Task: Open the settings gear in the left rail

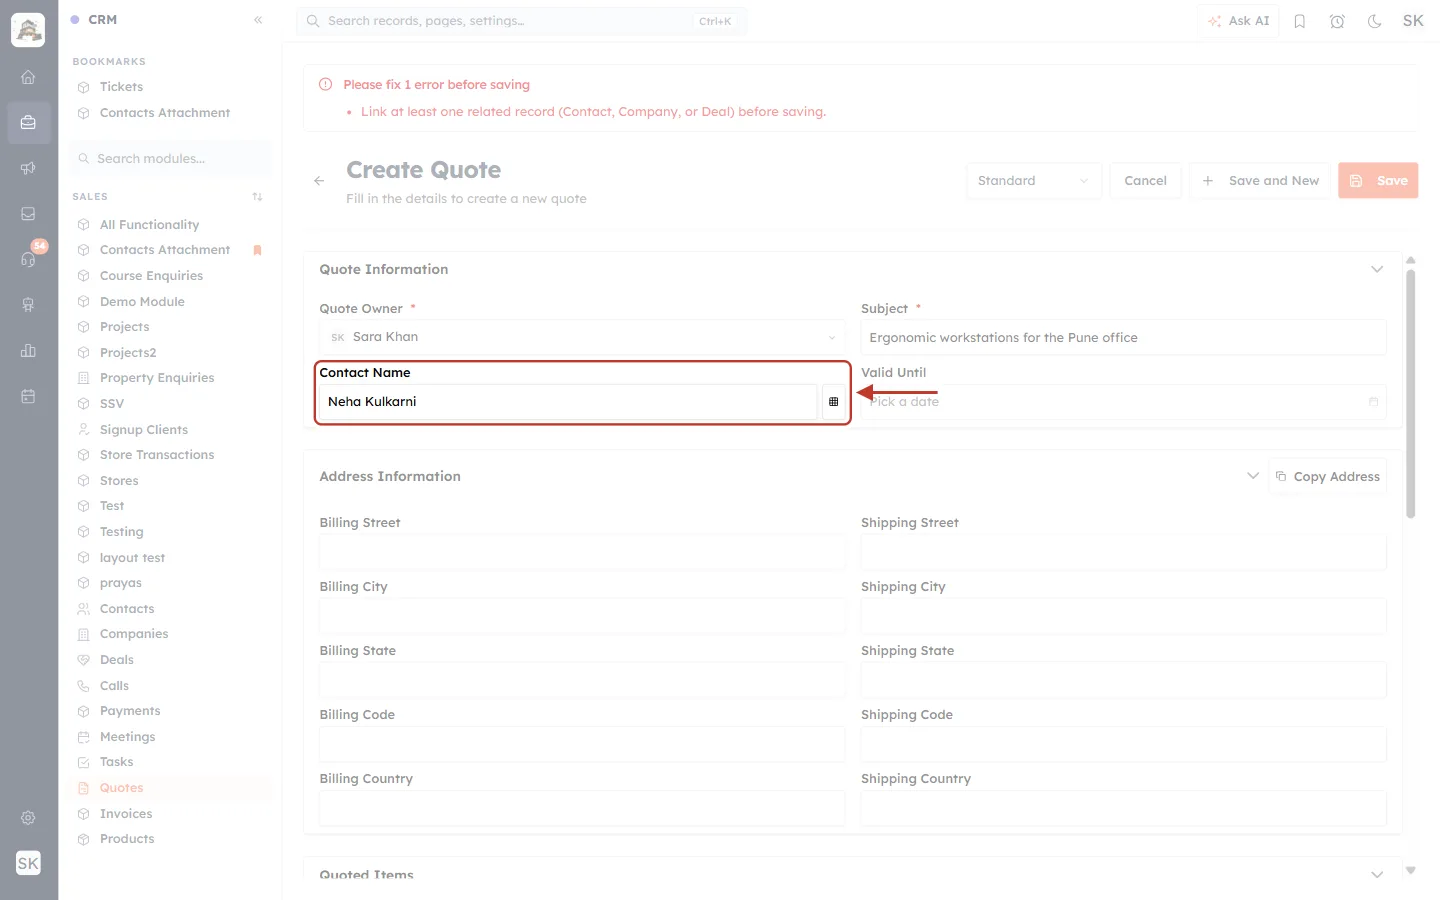Action: coord(28,818)
